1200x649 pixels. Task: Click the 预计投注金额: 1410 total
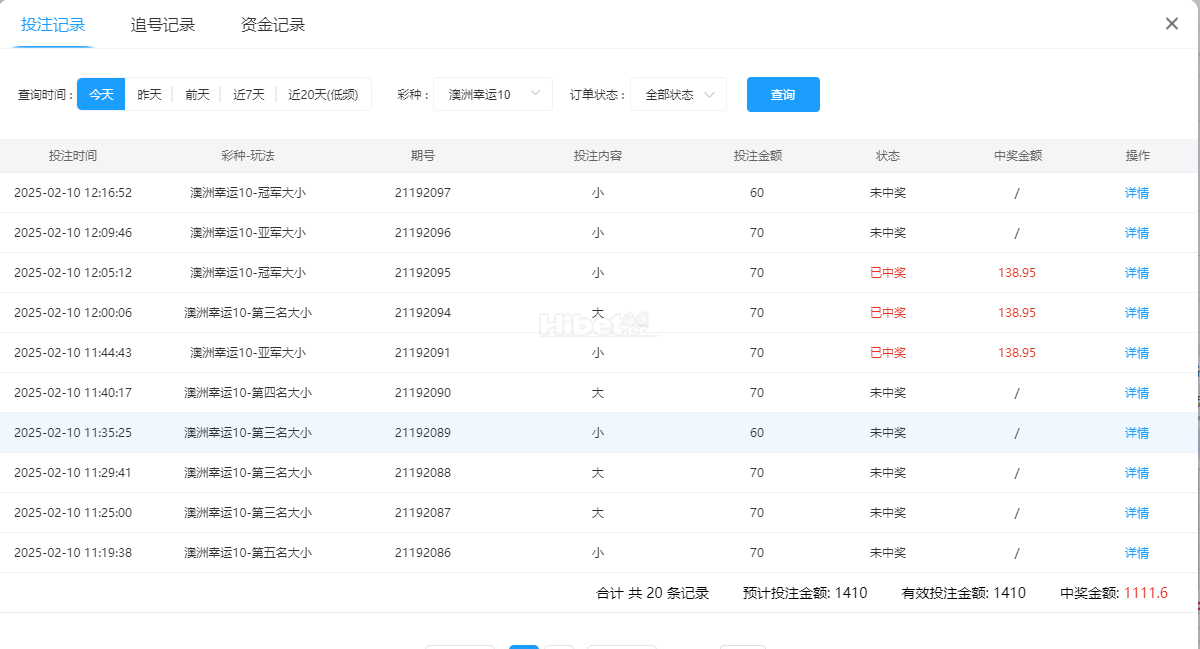[x=805, y=593]
